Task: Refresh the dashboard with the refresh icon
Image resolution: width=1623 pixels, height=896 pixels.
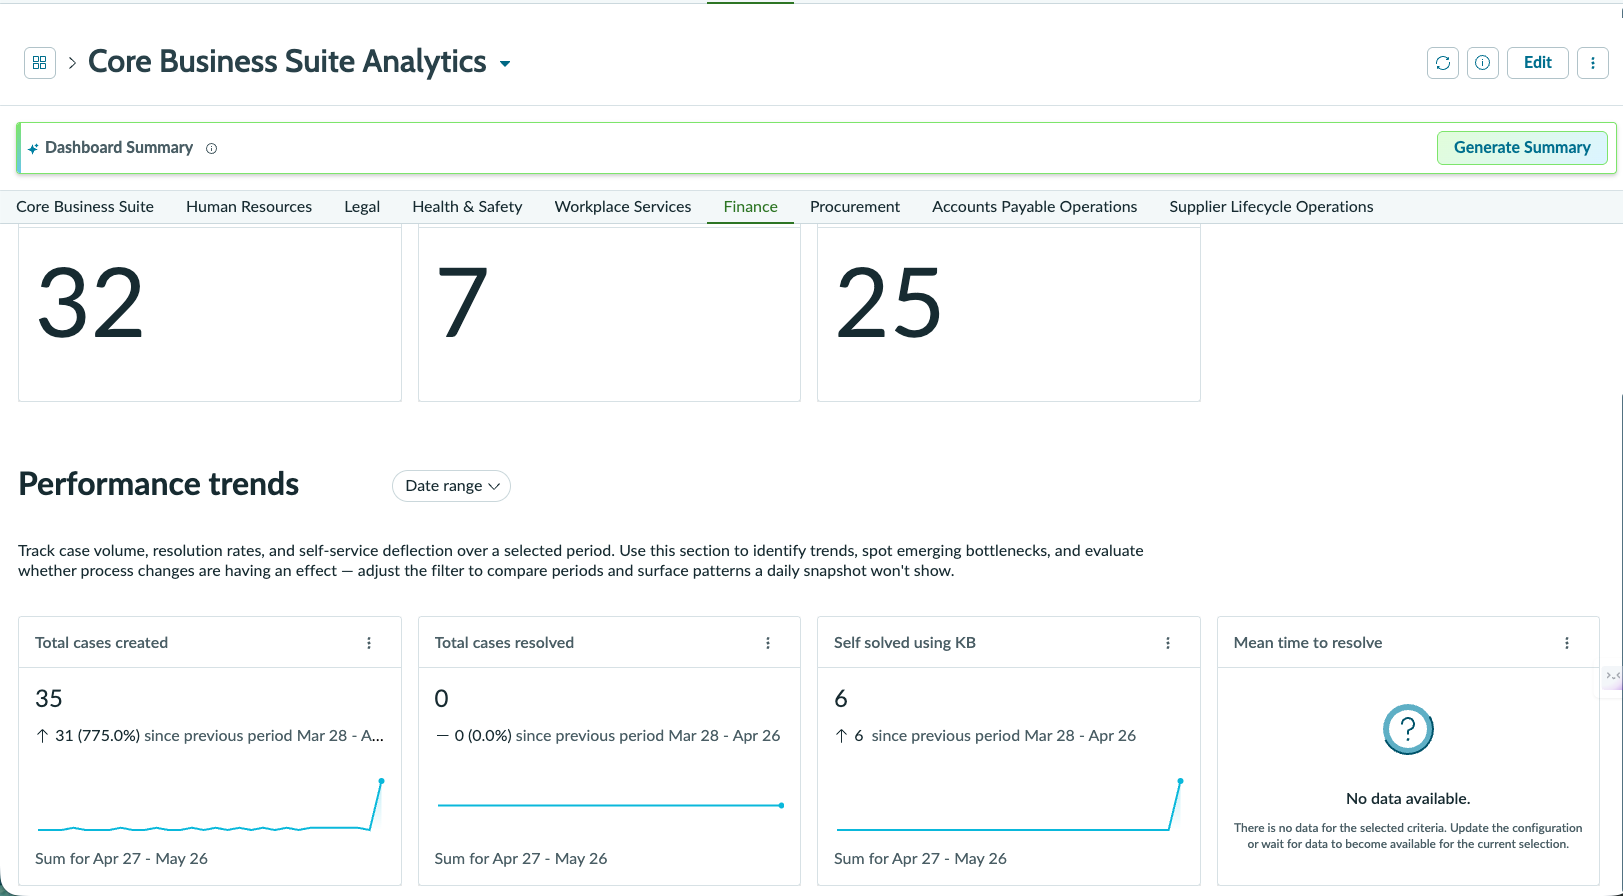Action: click(x=1443, y=63)
